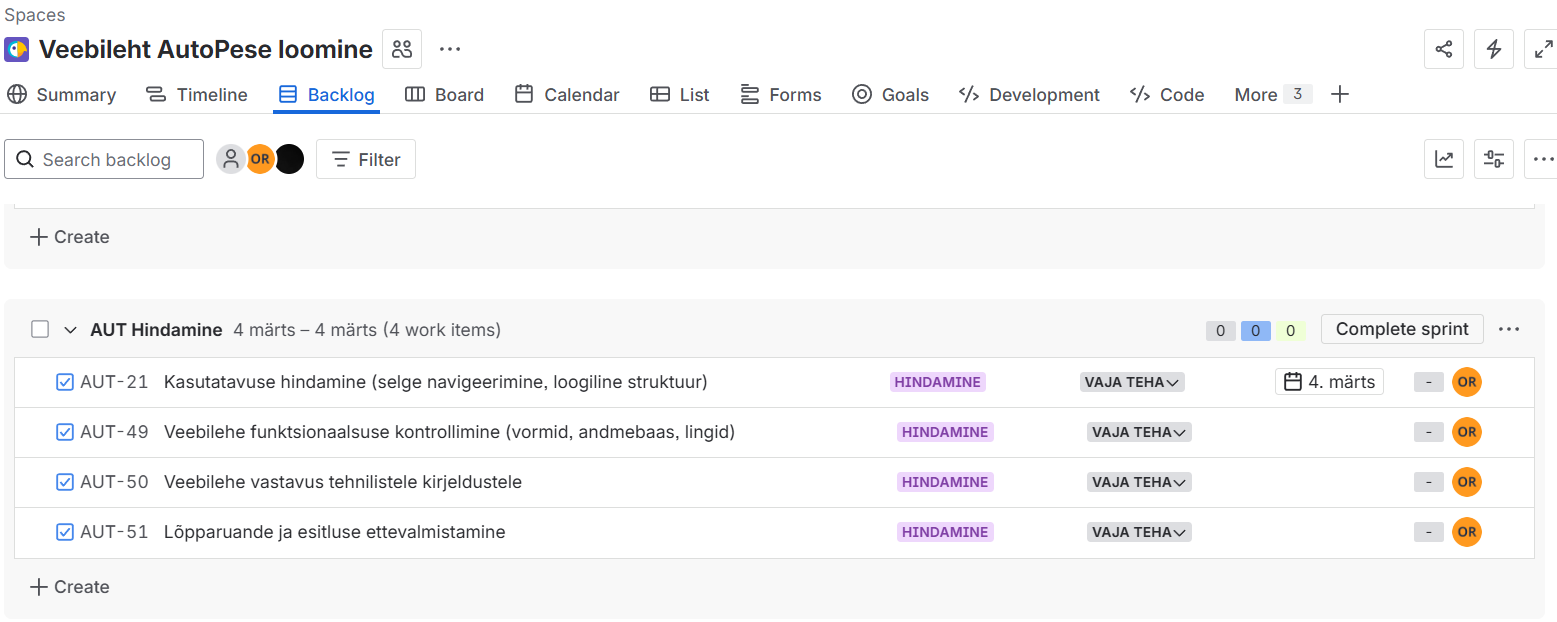Click the plus icon to add view
1557x622 pixels.
pos(1340,94)
